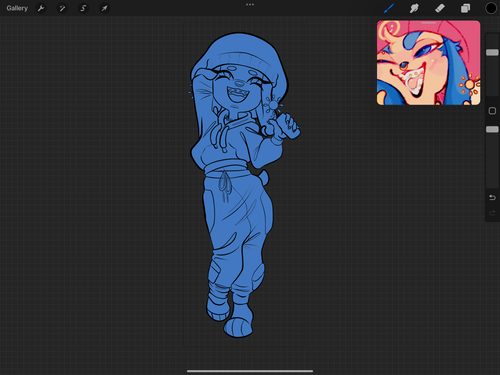Return to the Gallery

pyautogui.click(x=17, y=8)
